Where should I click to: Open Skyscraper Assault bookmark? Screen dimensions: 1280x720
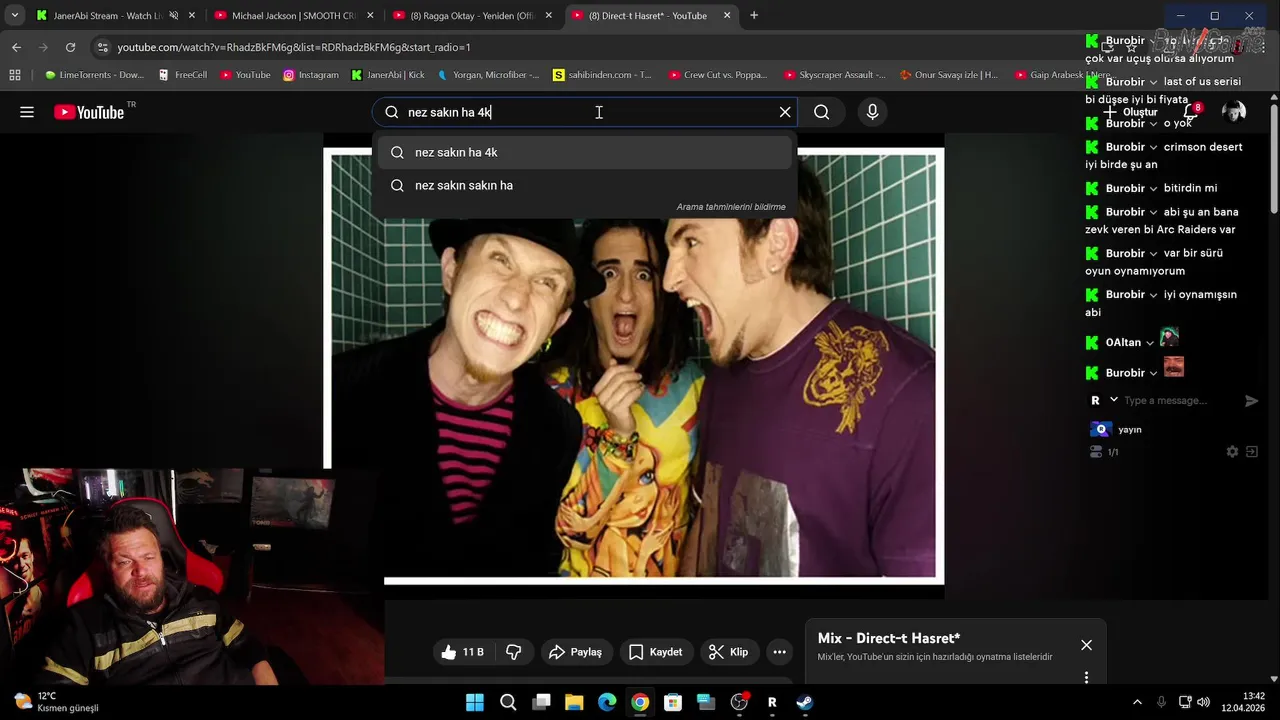click(x=835, y=75)
